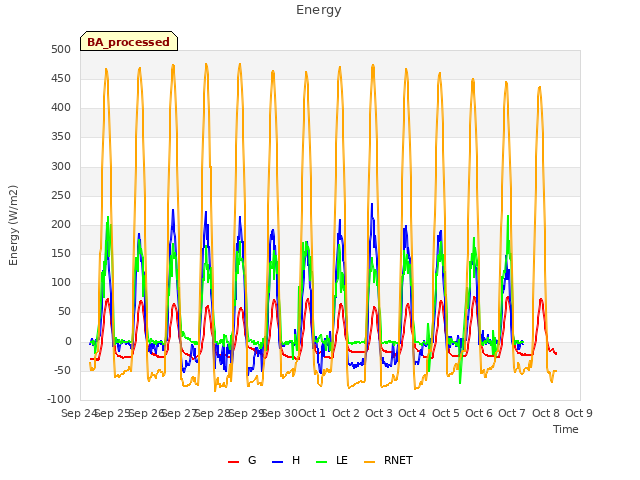Screen dimensions: 640x480
Task: Click the Time x-axis label
Action: (x=566, y=429)
